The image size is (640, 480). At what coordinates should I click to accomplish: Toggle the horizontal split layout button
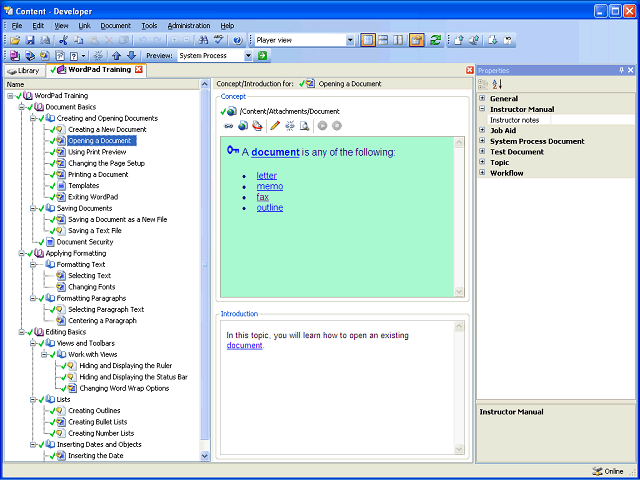tap(383, 40)
